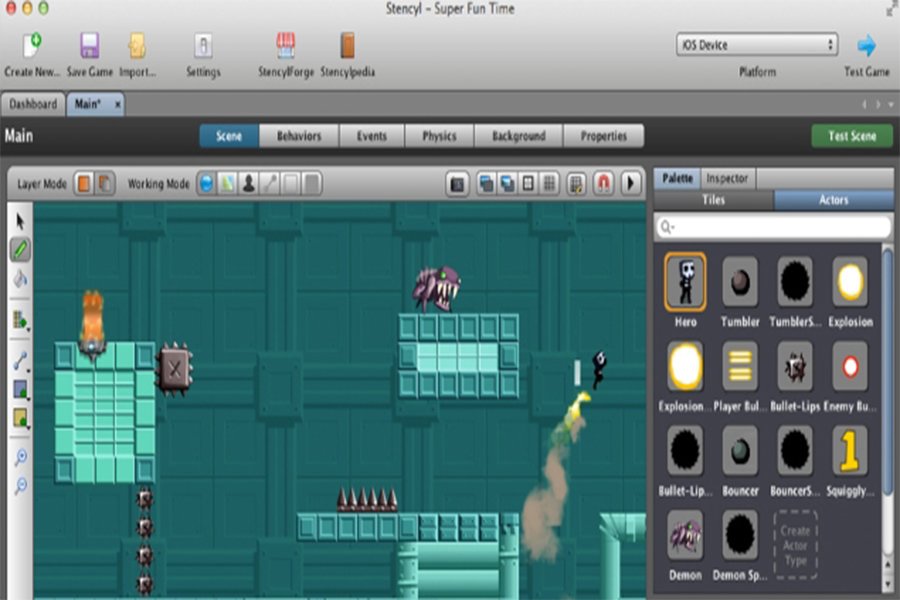Click the Save Game floppy icon
The width and height of the screenshot is (900, 600).
[x=90, y=45]
